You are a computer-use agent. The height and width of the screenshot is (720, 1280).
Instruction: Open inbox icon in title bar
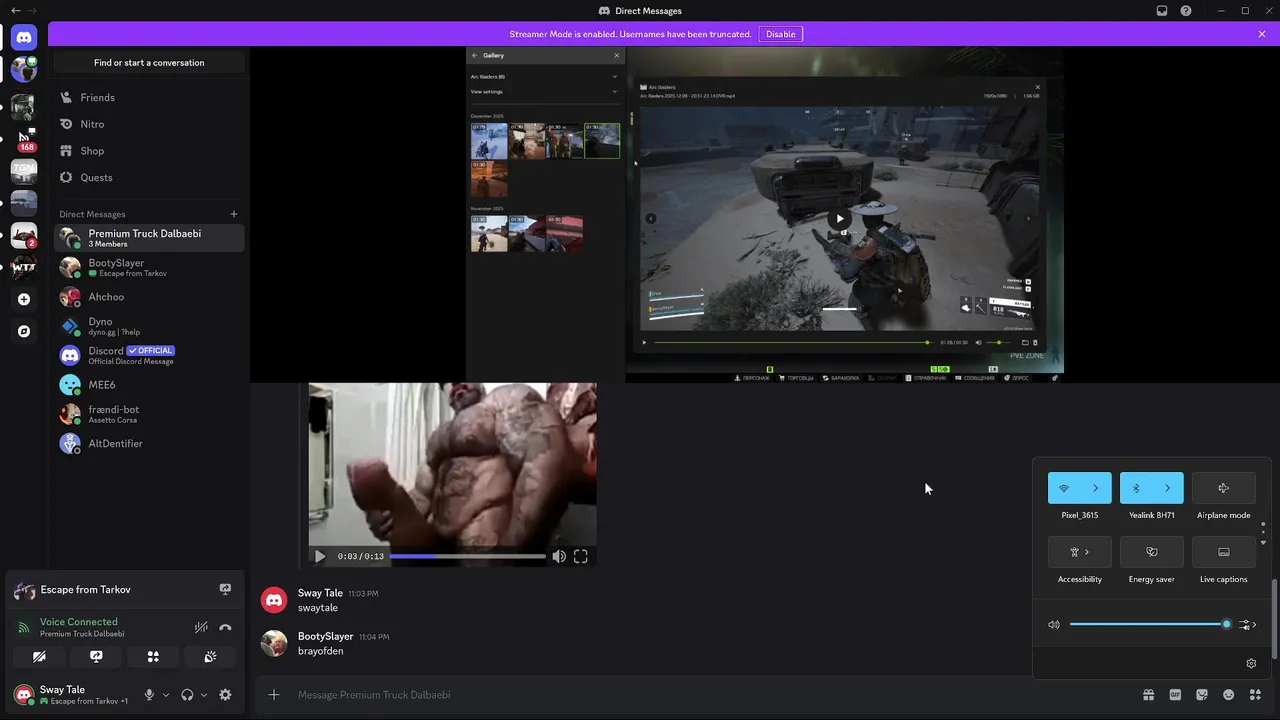click(1162, 11)
